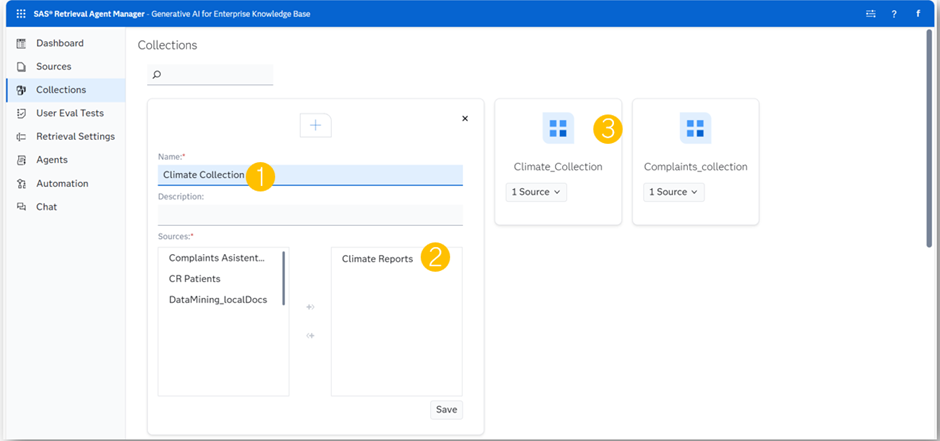Click the Climate_Collection tile icon
Screen dimensions: 940x441
(558, 128)
